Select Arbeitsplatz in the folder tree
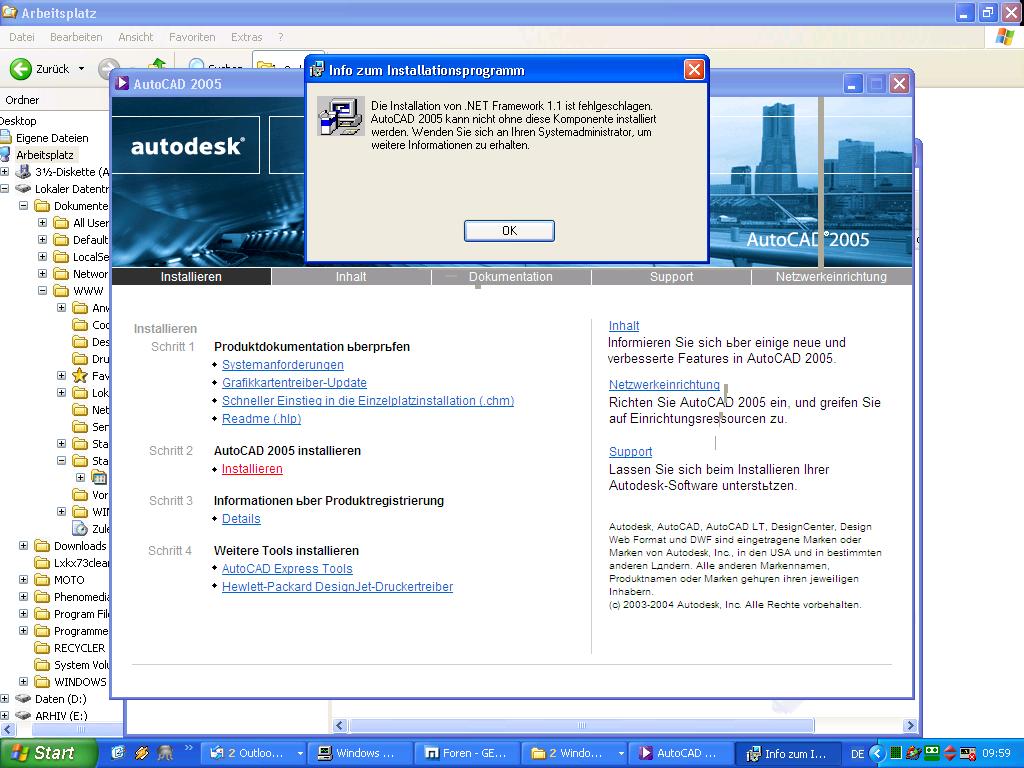The width and height of the screenshot is (1024, 768). pos(44,155)
